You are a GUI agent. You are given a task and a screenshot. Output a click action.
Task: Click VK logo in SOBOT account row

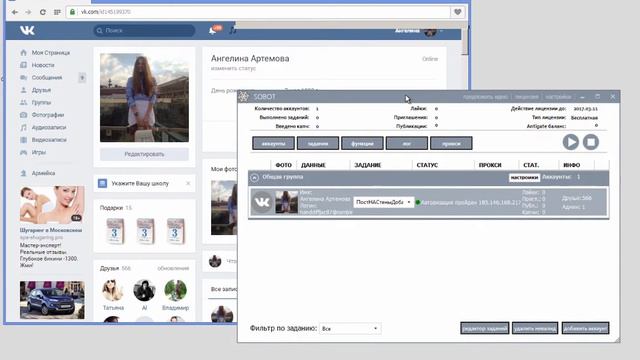pyautogui.click(x=262, y=202)
